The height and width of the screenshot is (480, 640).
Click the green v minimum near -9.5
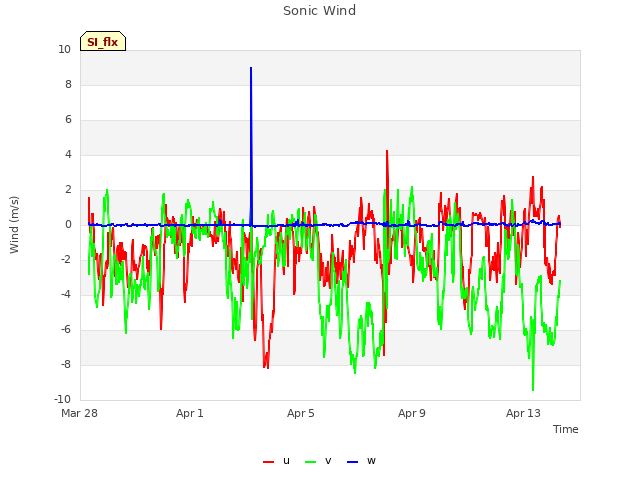533,390
